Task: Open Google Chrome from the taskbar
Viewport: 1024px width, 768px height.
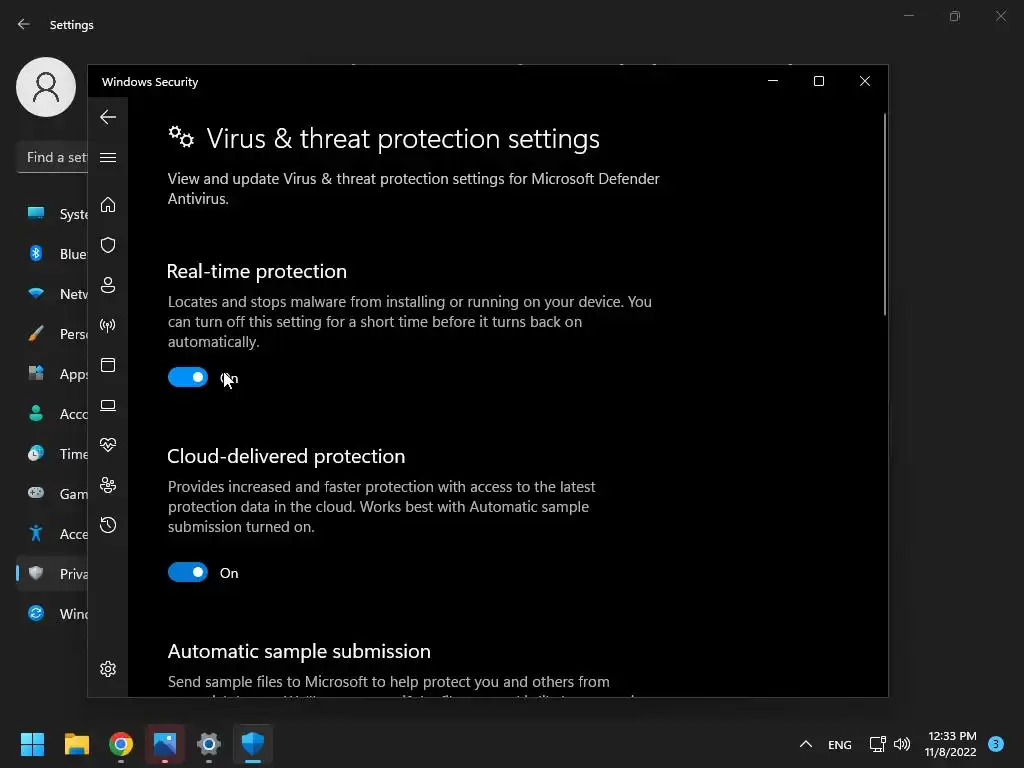Action: pos(121,744)
